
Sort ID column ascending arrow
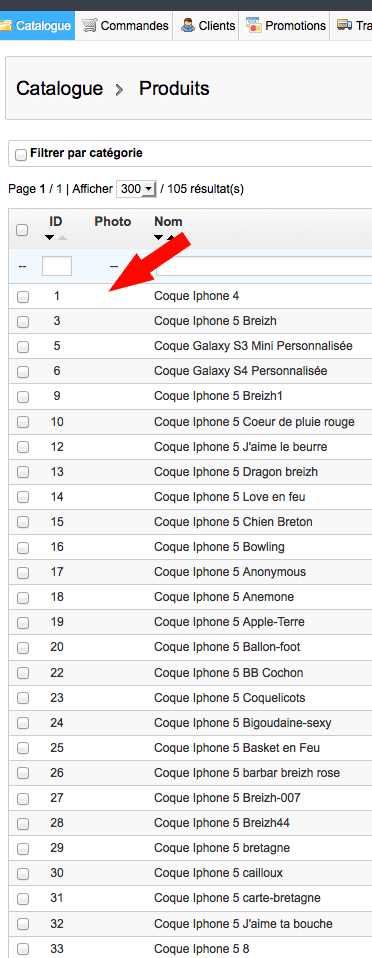[x=62, y=238]
